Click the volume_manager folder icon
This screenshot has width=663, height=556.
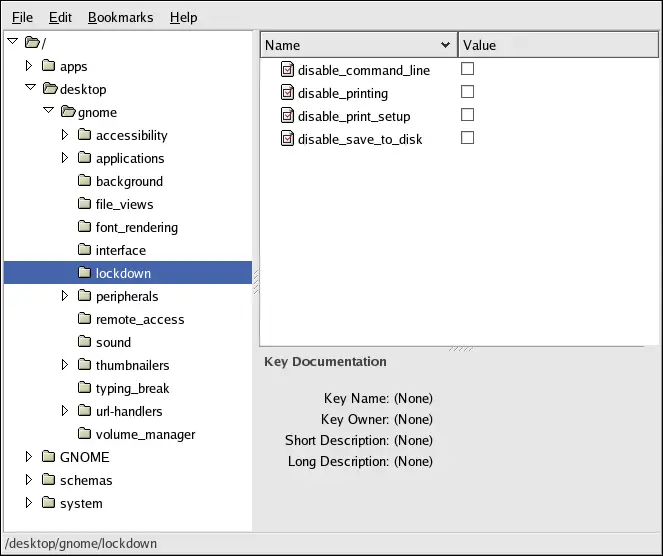[x=85, y=434]
